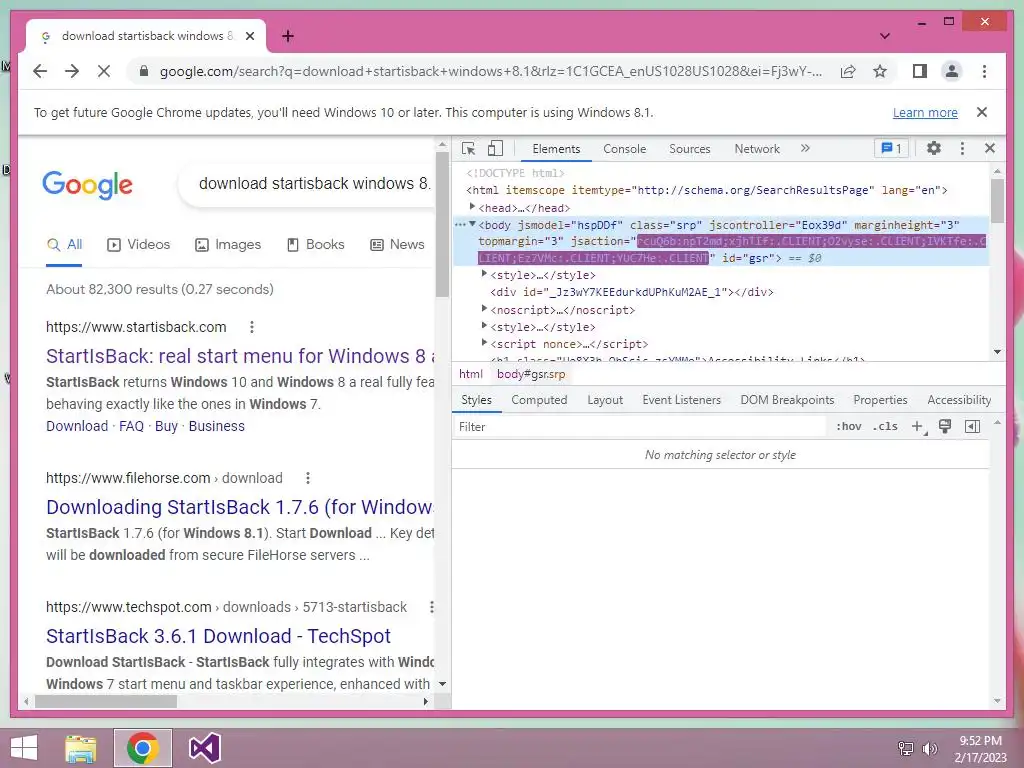Close the 'download startisback' tab
Image resolution: width=1024 pixels, height=768 pixels.
(x=249, y=36)
